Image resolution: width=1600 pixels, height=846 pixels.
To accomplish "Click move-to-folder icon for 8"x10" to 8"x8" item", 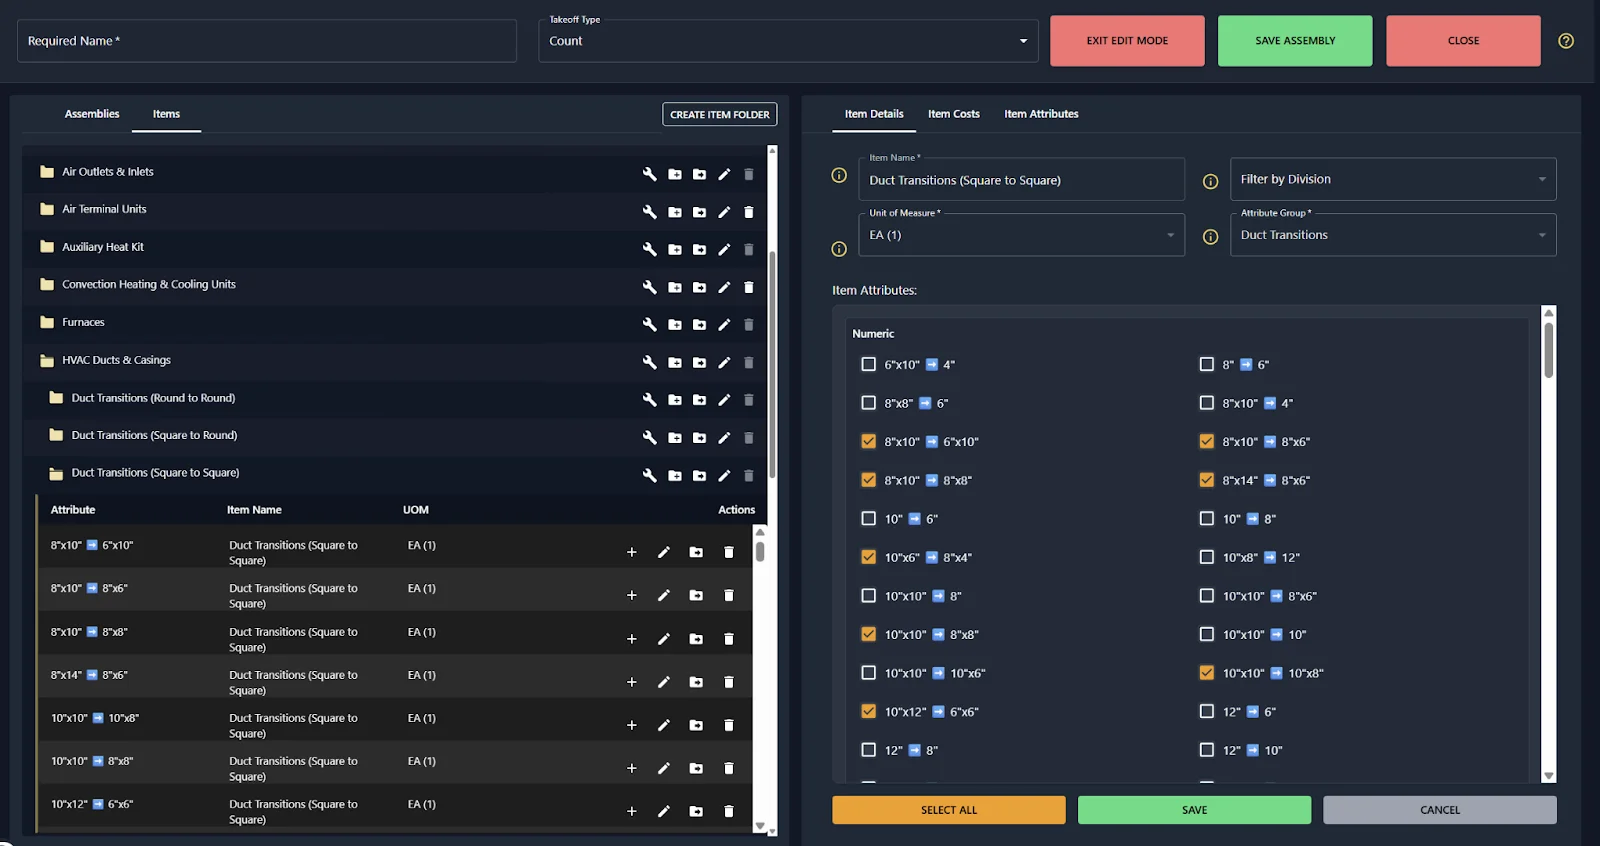I will [696, 639].
